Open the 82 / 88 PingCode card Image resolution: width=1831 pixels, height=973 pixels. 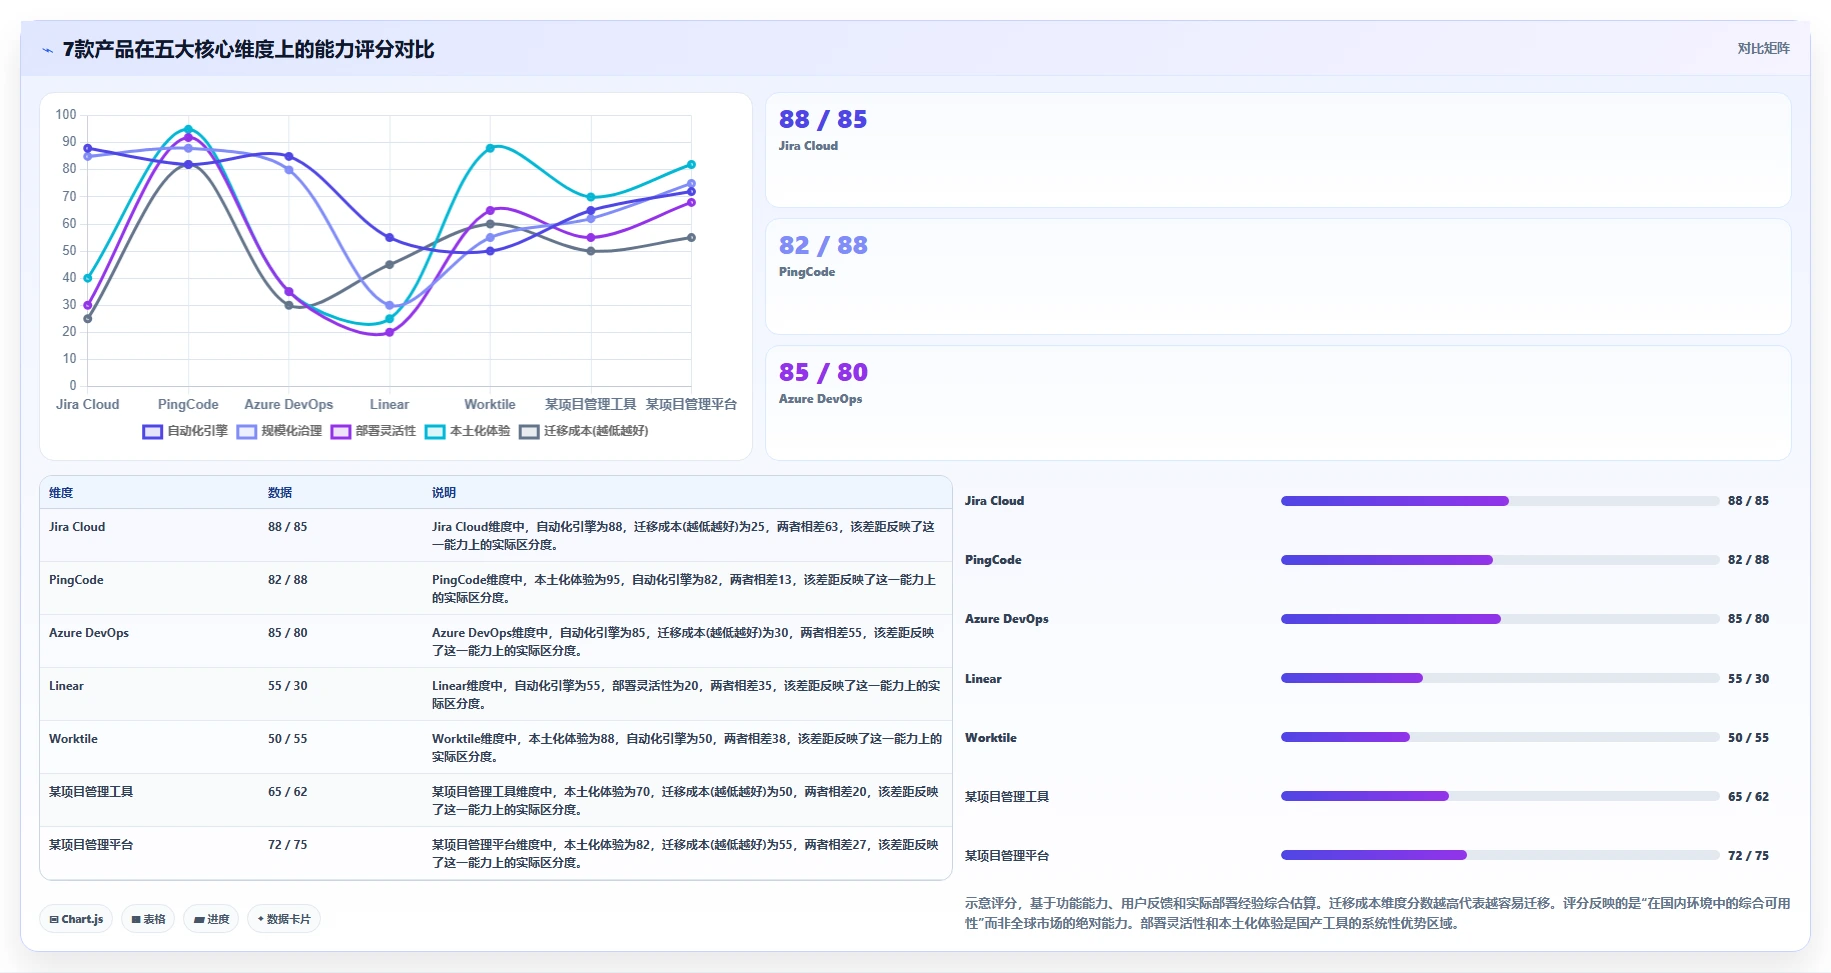point(1278,277)
